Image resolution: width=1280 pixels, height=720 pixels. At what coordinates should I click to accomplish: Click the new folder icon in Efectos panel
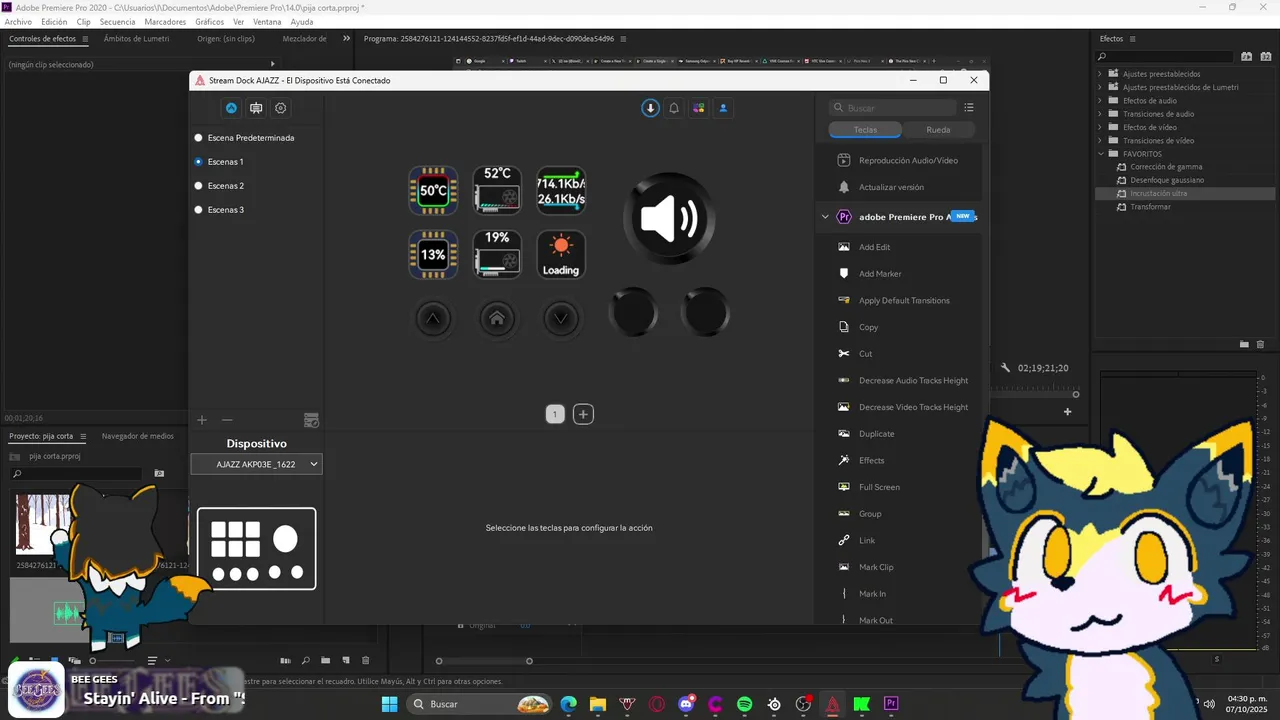click(1244, 344)
